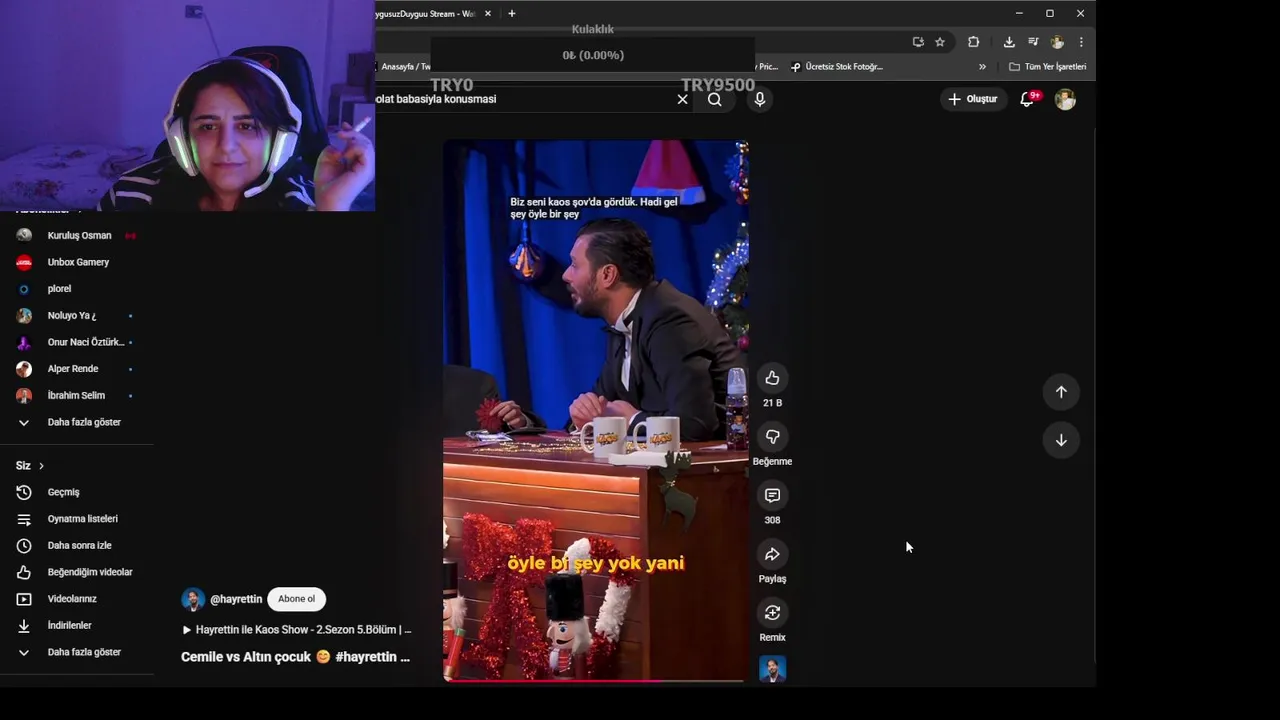Open Kuruluş Osman subscription channel
The image size is (1280, 720).
tap(77, 236)
